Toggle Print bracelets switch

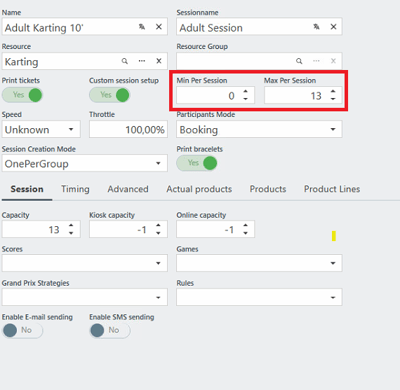click(x=197, y=163)
